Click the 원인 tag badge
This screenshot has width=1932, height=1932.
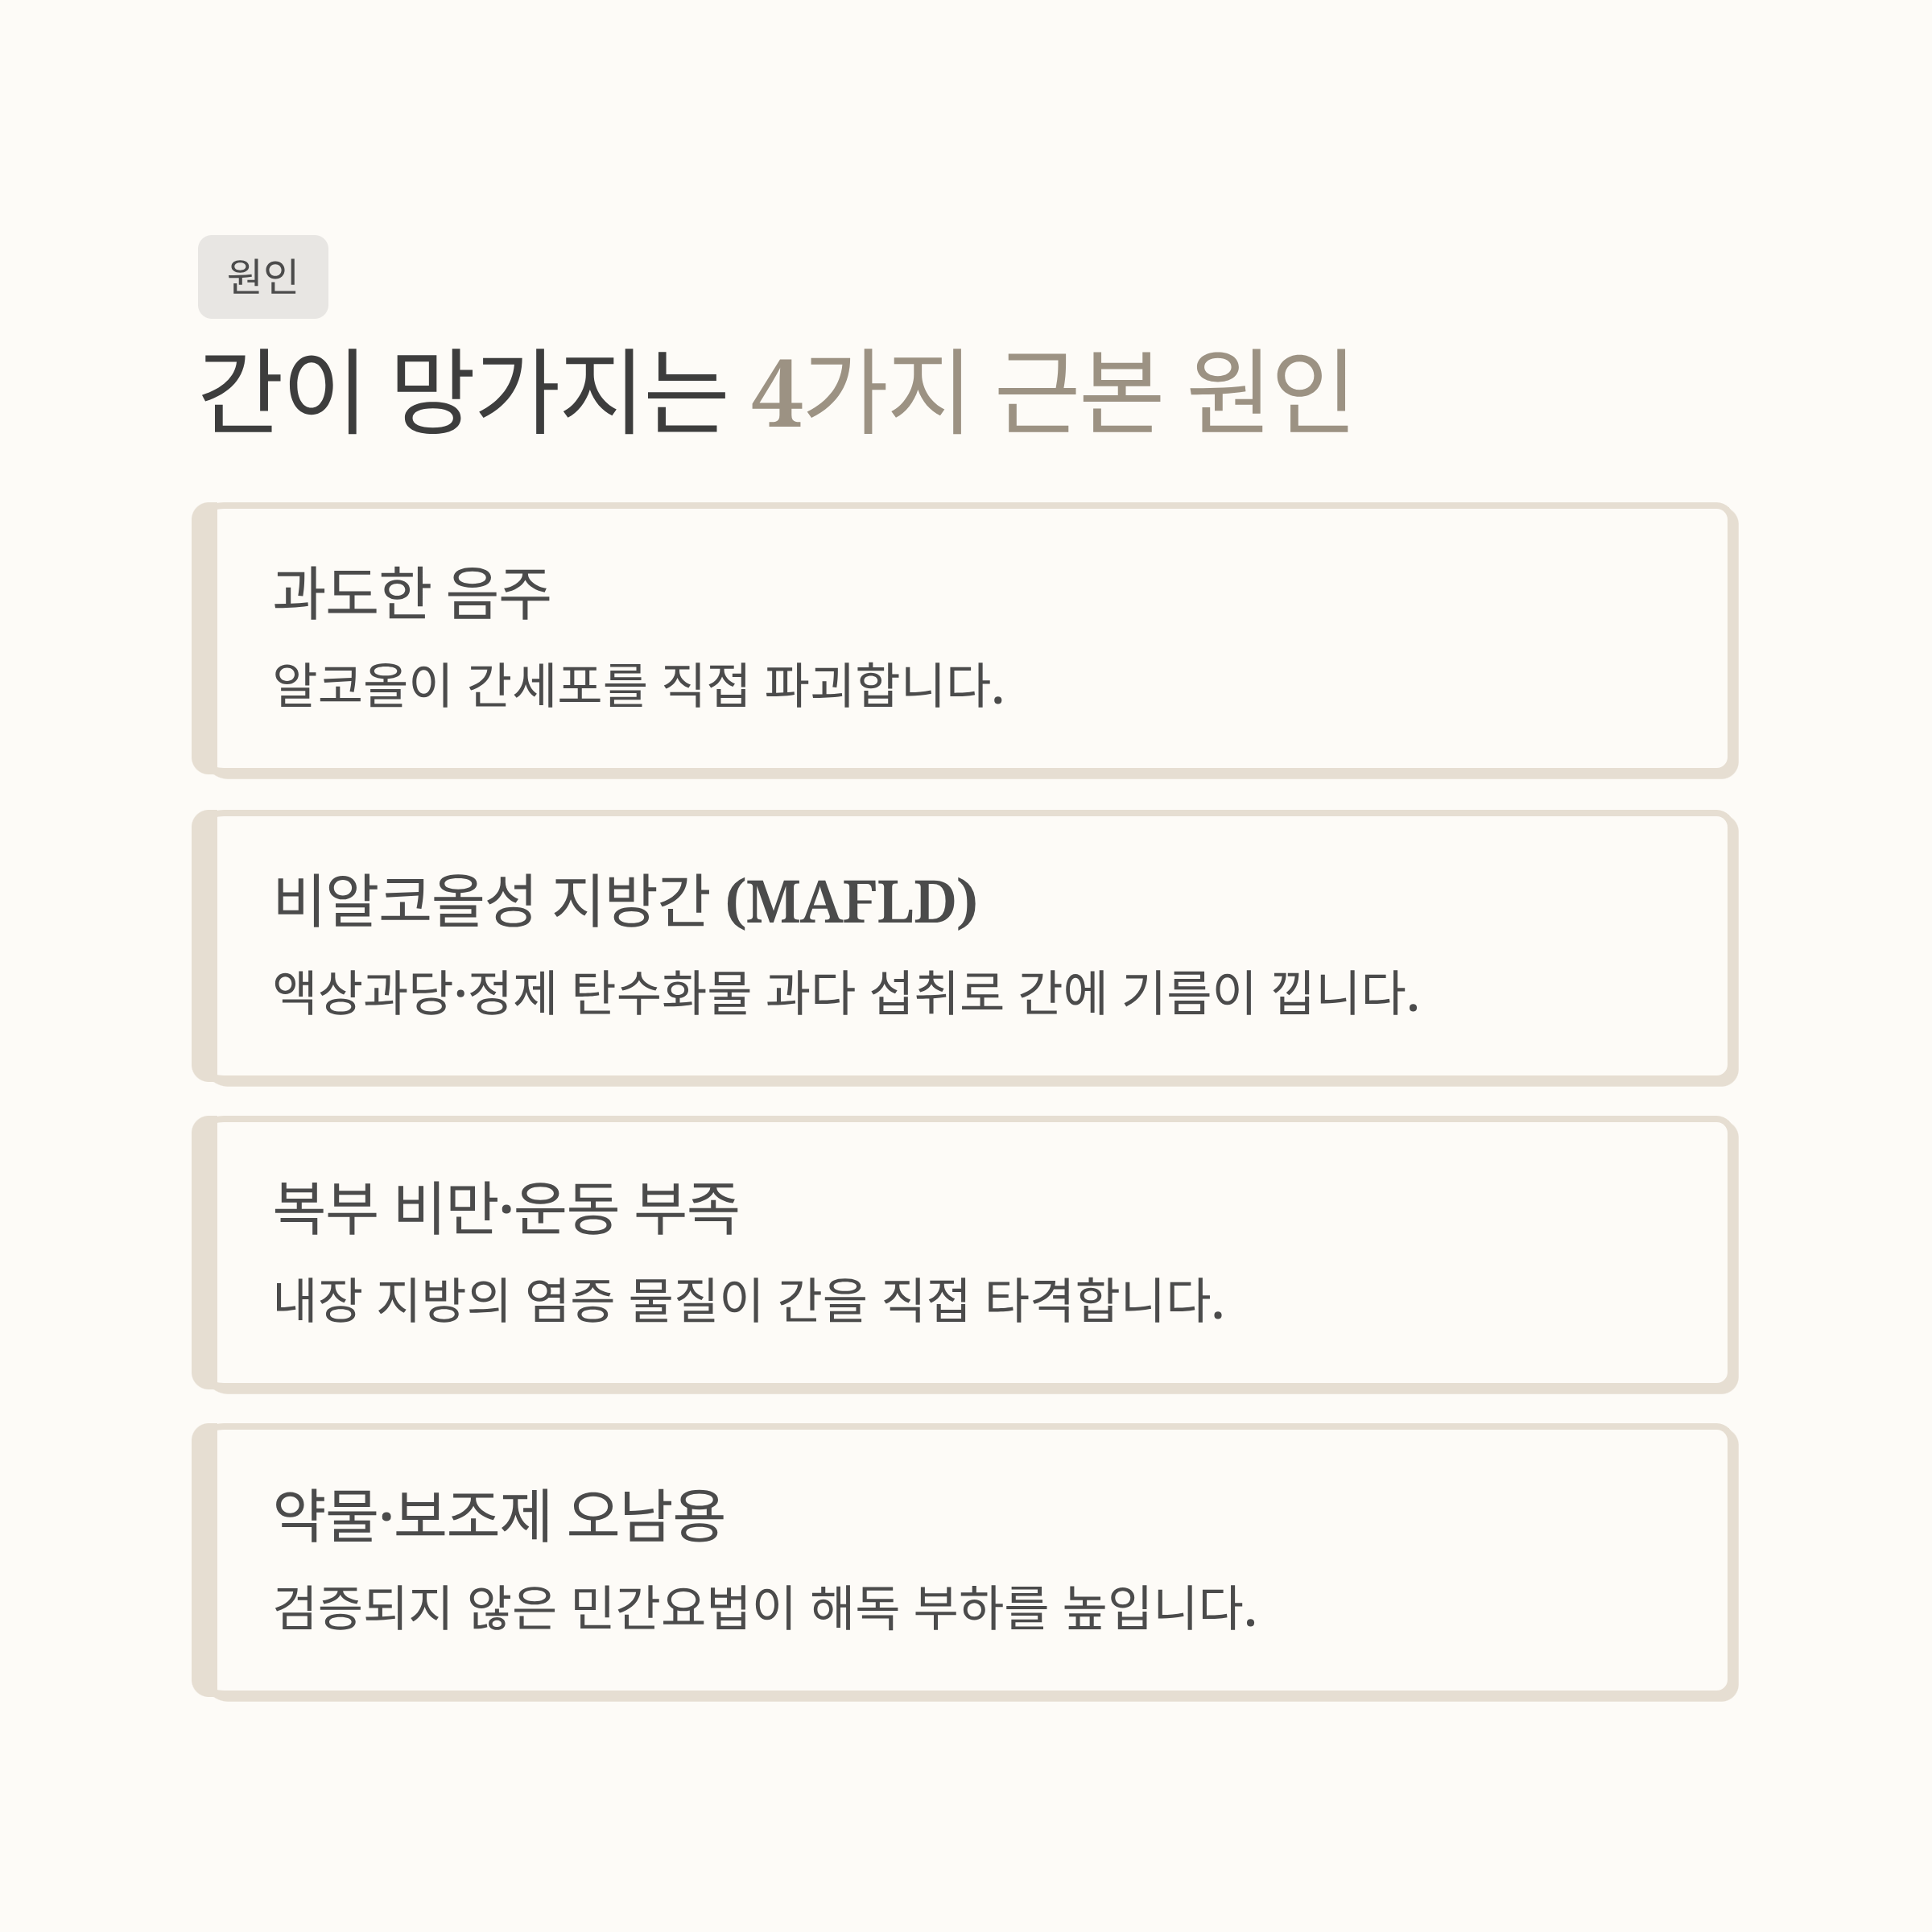coord(263,277)
